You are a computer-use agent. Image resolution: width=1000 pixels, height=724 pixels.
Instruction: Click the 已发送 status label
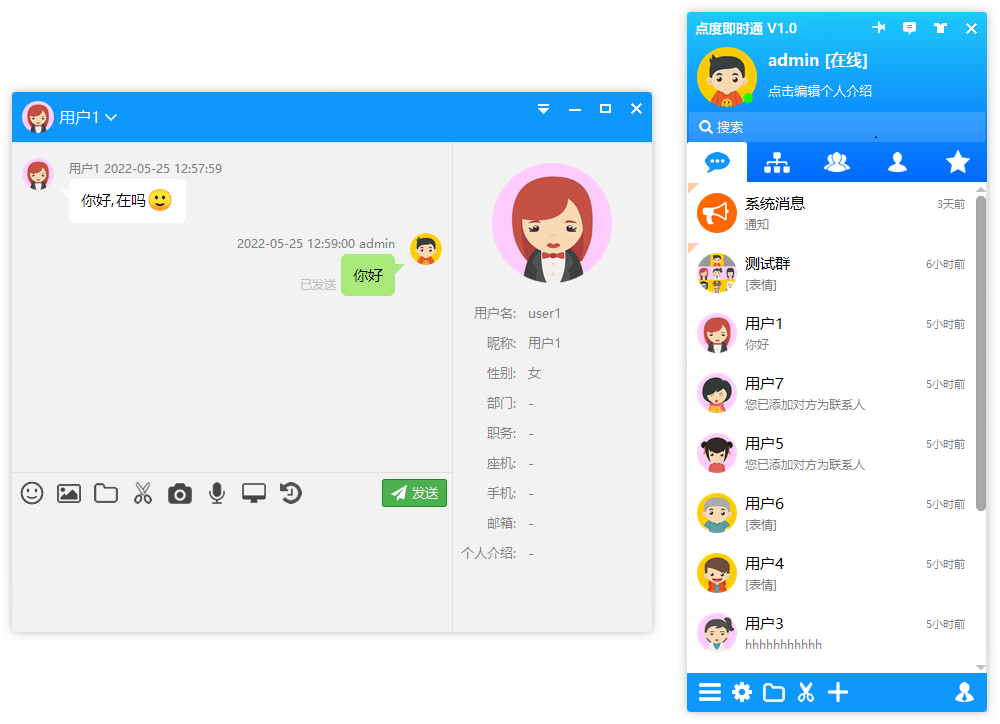point(318,284)
